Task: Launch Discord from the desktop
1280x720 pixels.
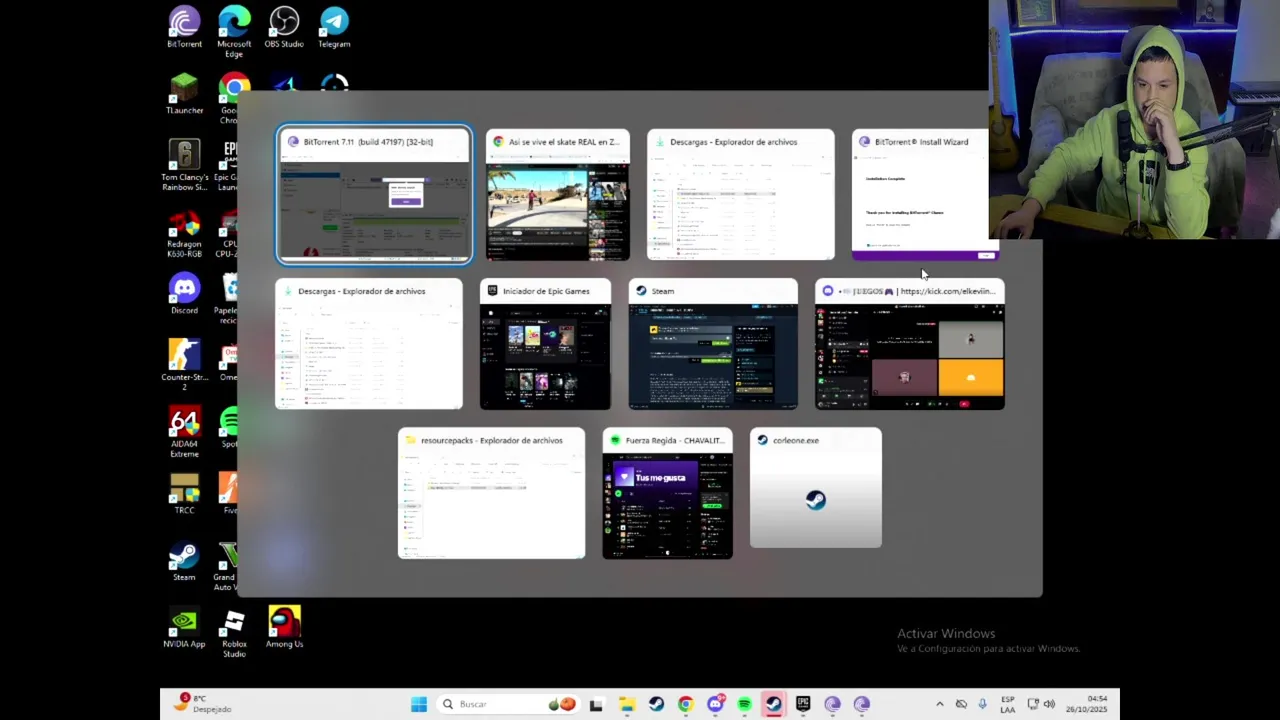Action: point(184,294)
